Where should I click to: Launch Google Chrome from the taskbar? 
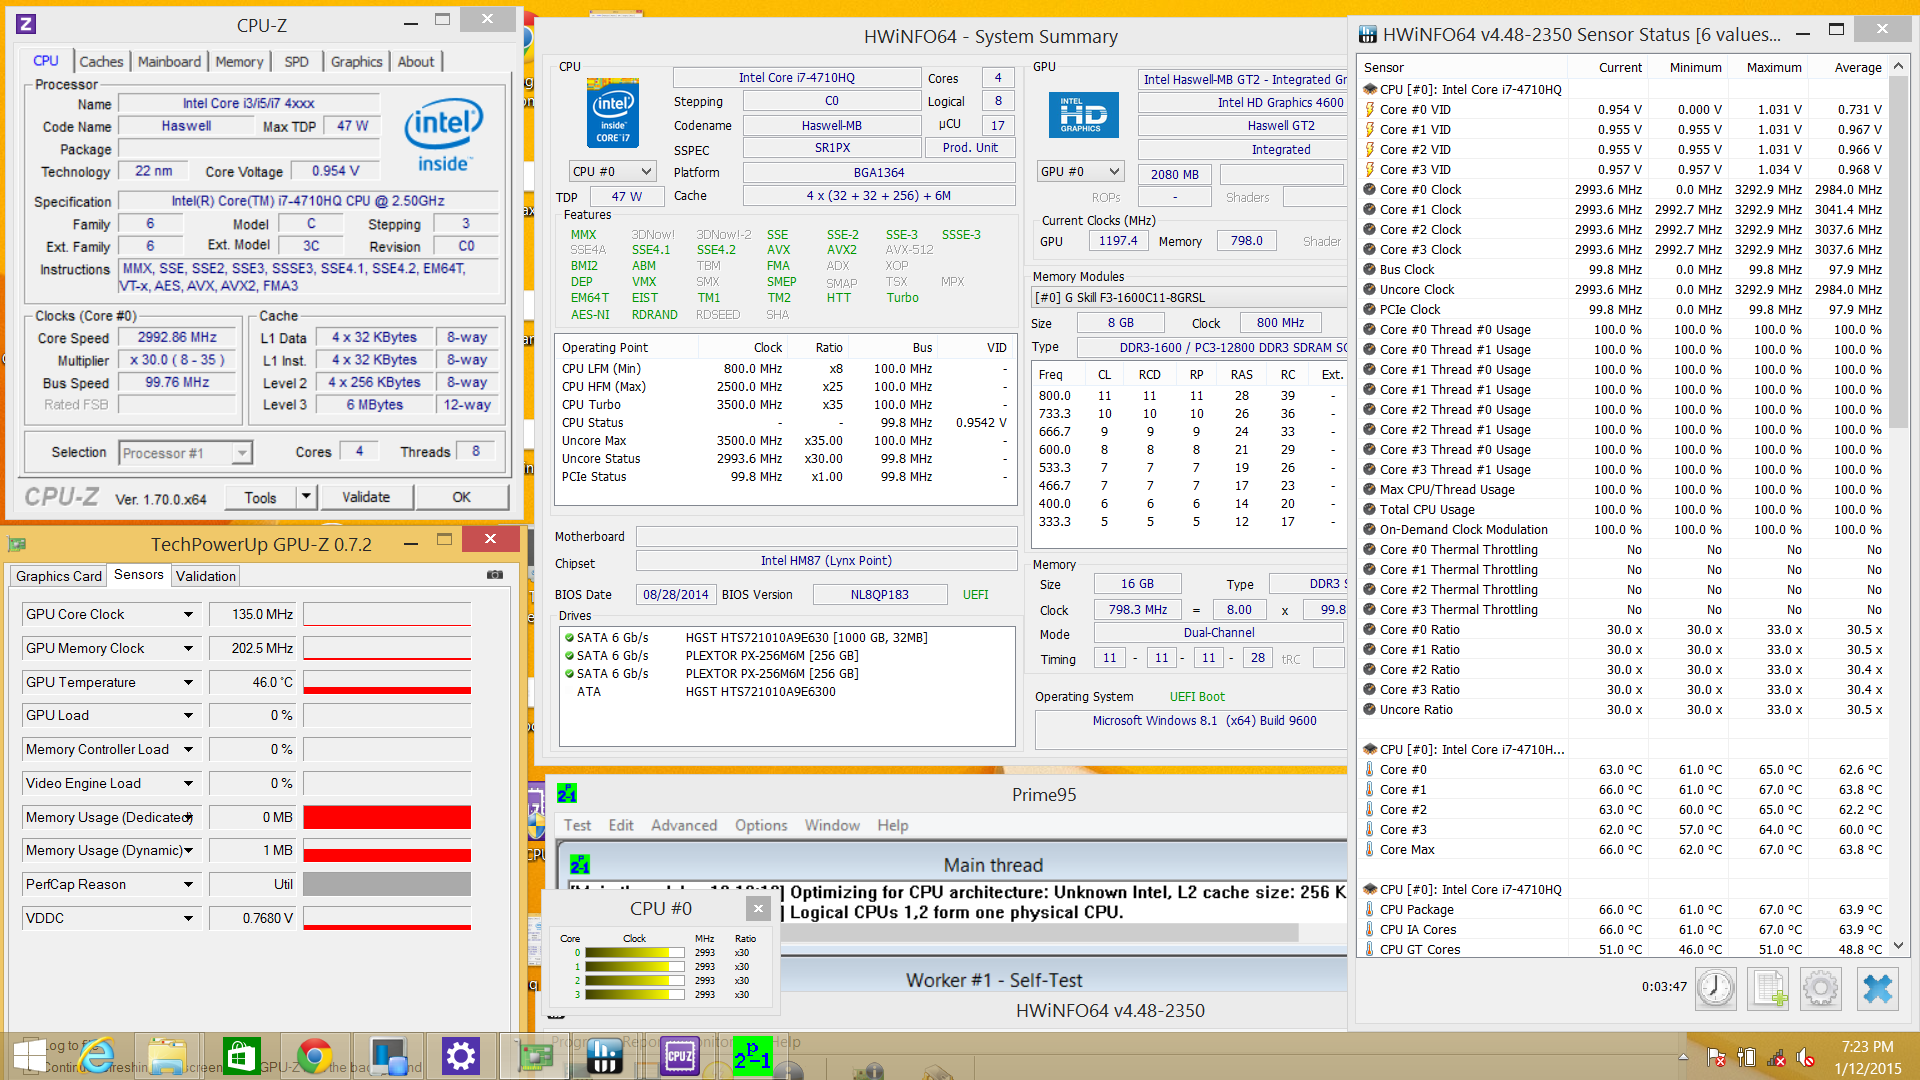(314, 1056)
